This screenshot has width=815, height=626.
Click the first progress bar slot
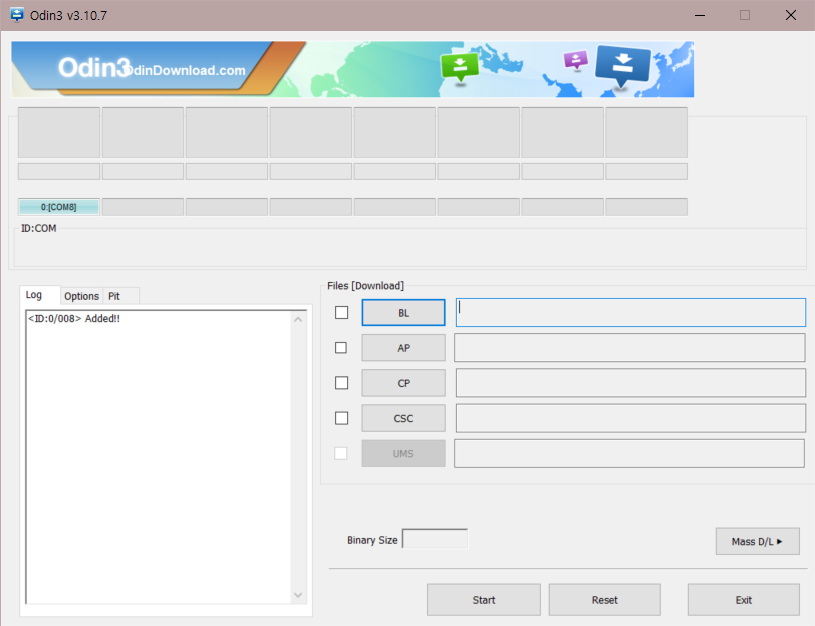tap(59, 172)
